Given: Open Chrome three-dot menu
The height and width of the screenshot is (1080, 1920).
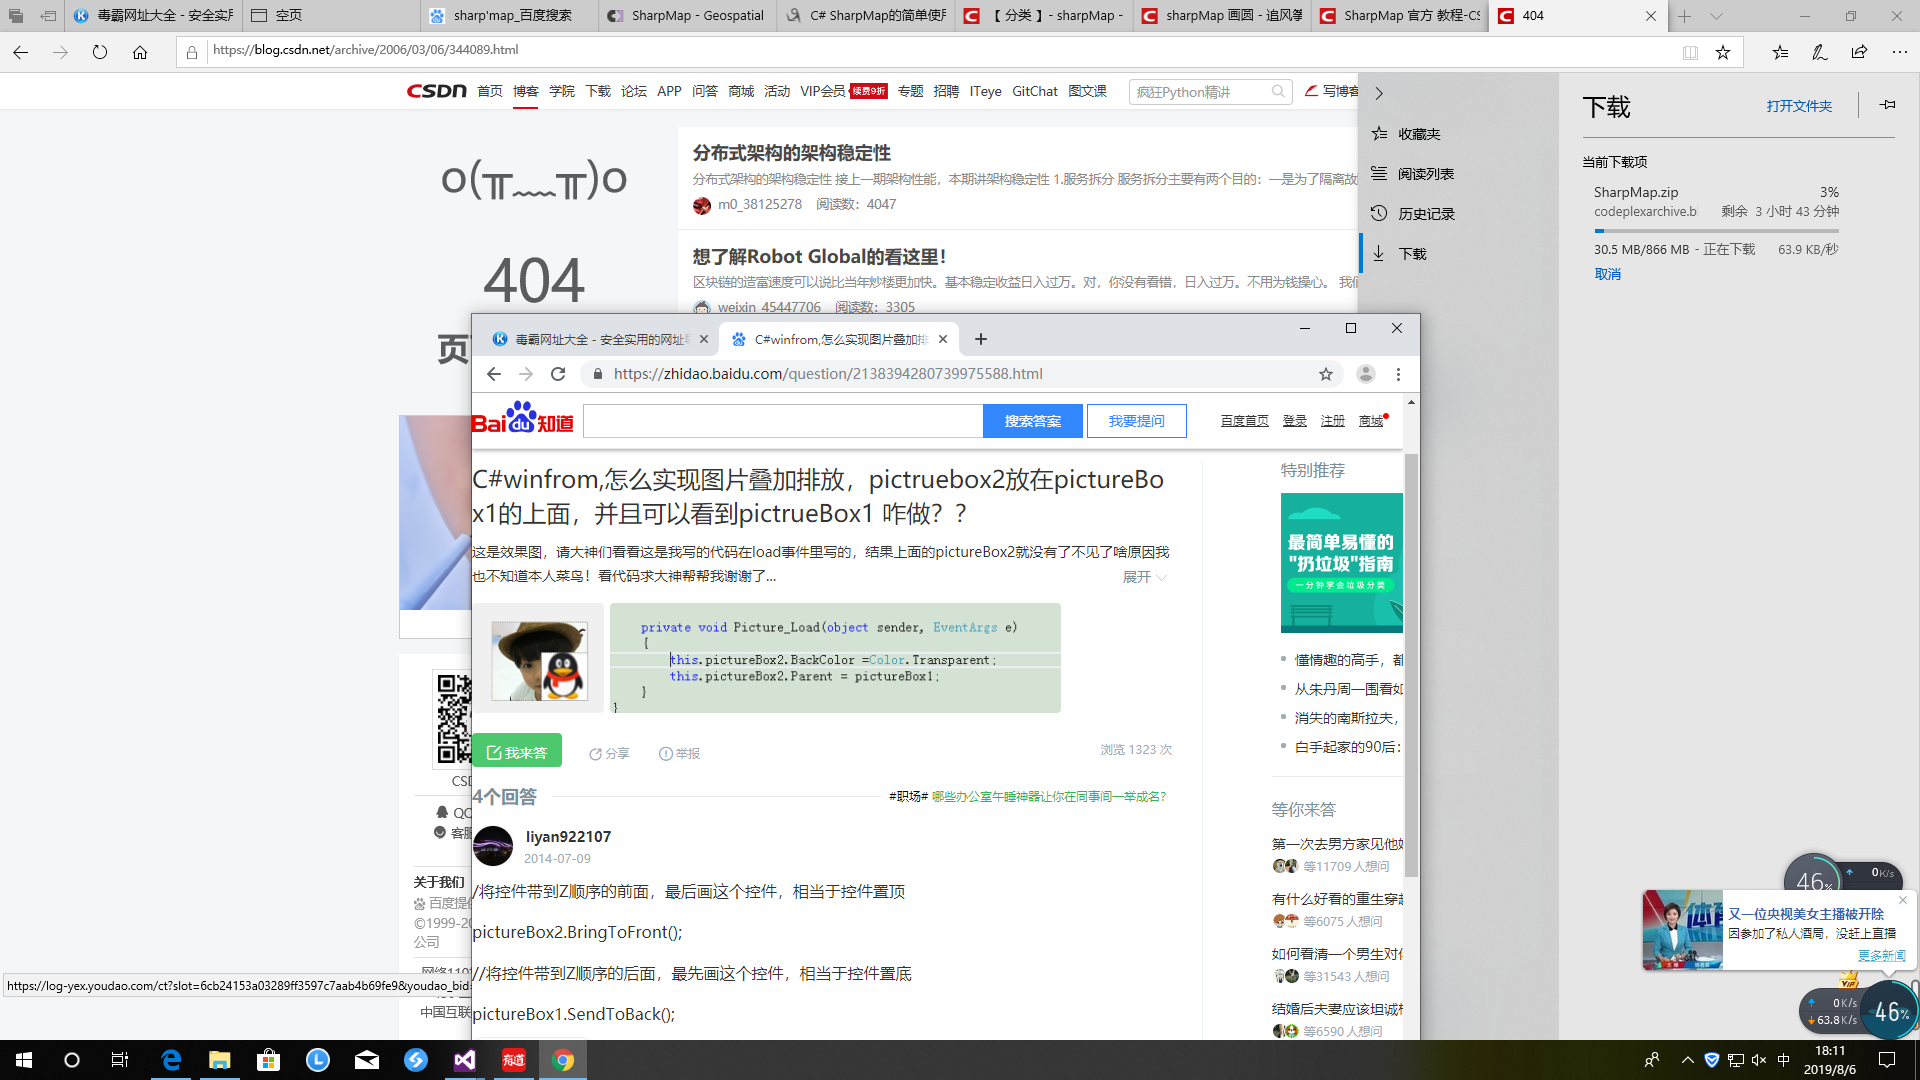Looking at the screenshot, I should tap(1398, 374).
